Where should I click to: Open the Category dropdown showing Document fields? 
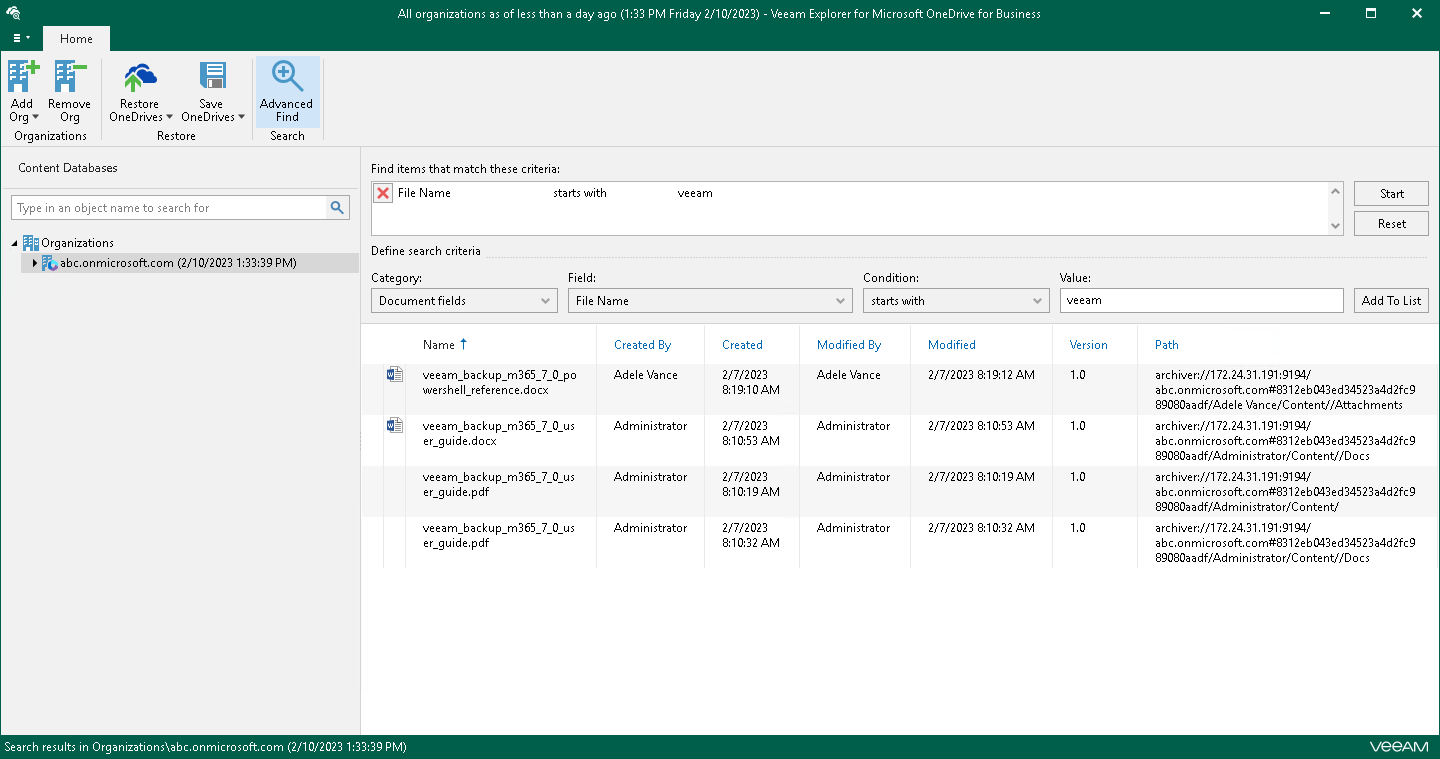(x=464, y=301)
